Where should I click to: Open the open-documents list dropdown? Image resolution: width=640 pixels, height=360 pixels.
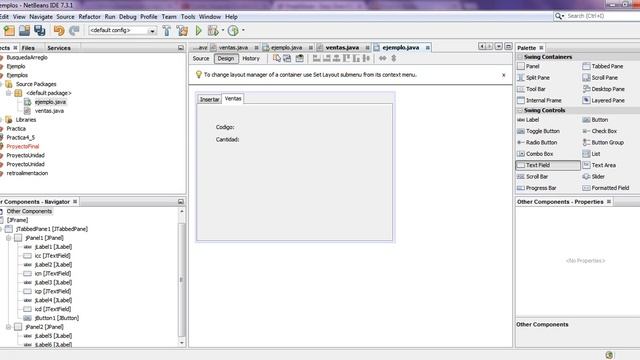499,47
